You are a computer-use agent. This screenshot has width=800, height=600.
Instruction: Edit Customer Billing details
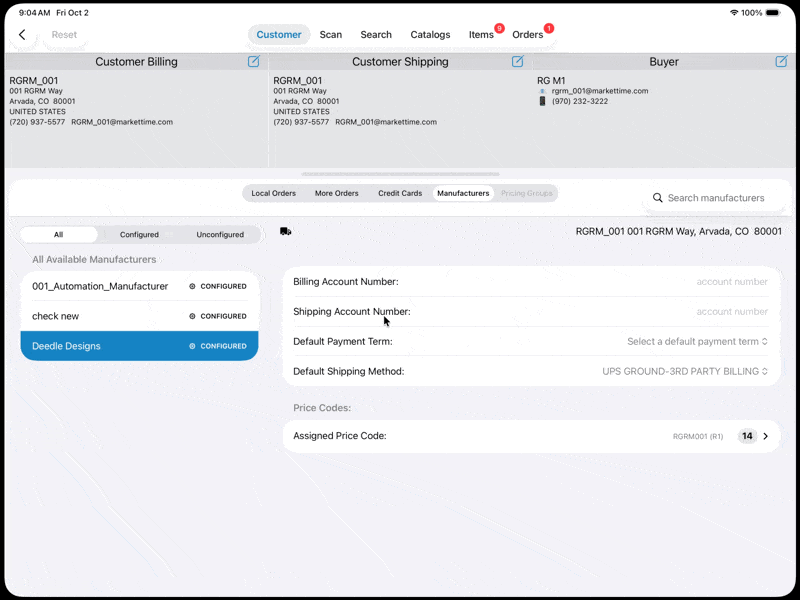tap(254, 61)
